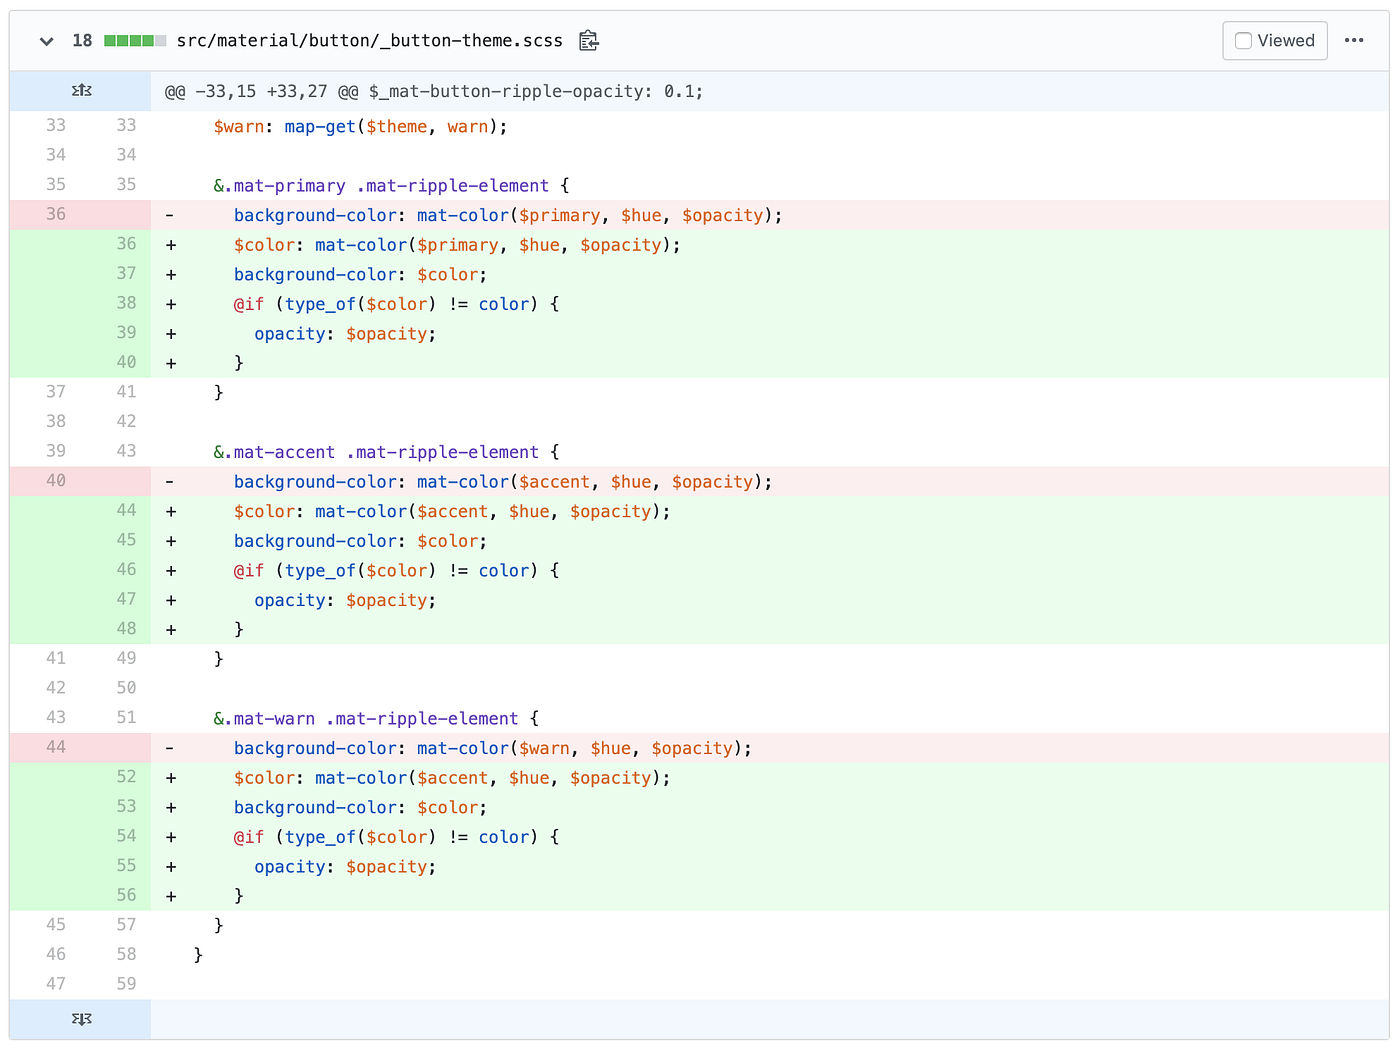Click the green diffstat bar indicator
1400x1050 pixels.
click(x=135, y=41)
